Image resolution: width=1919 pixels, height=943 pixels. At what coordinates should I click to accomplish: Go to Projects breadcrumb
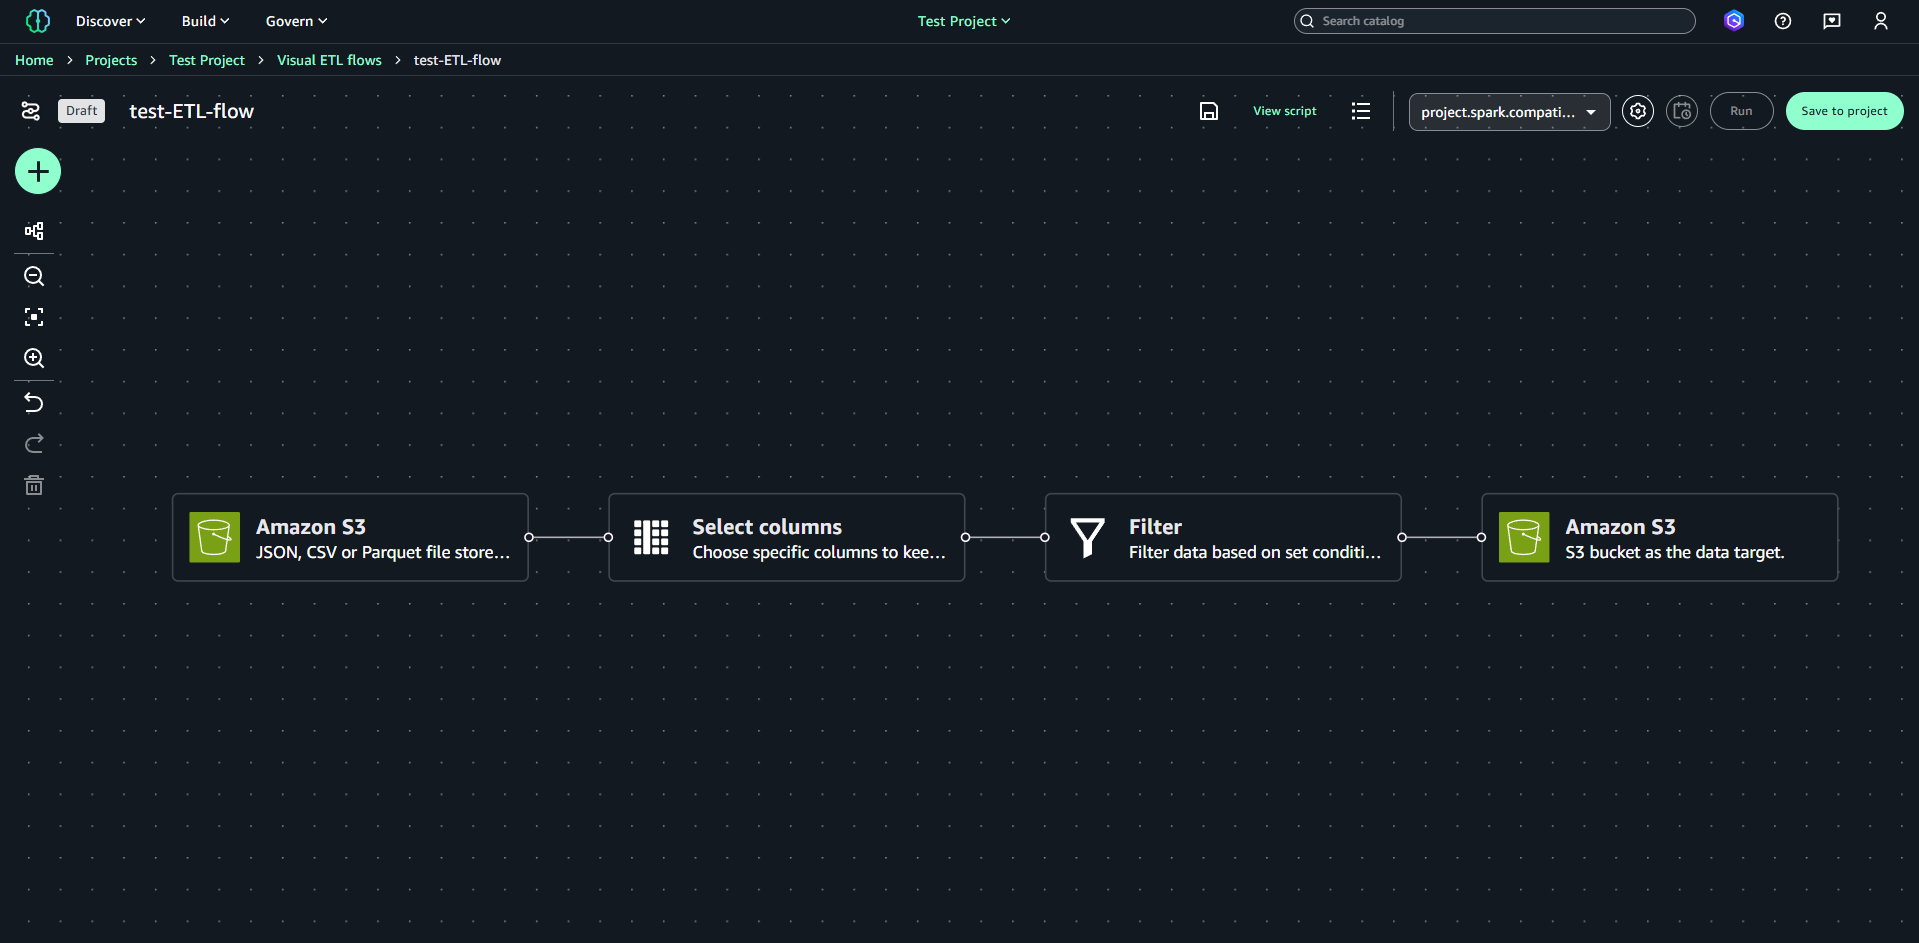(111, 60)
